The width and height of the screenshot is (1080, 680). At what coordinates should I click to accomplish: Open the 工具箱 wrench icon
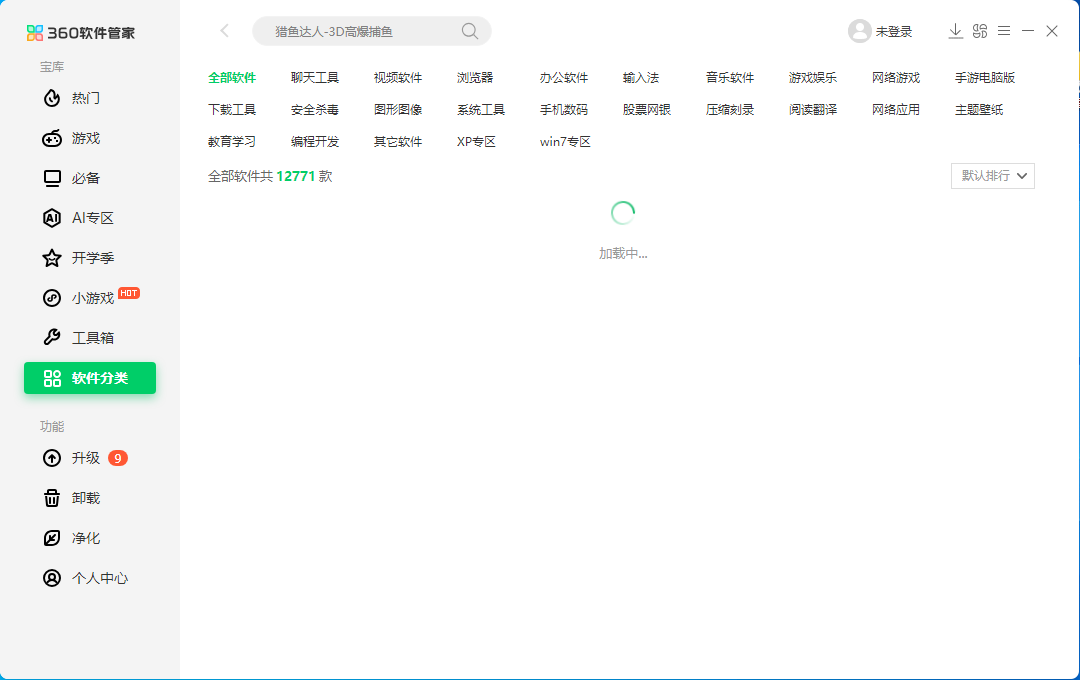tap(52, 338)
